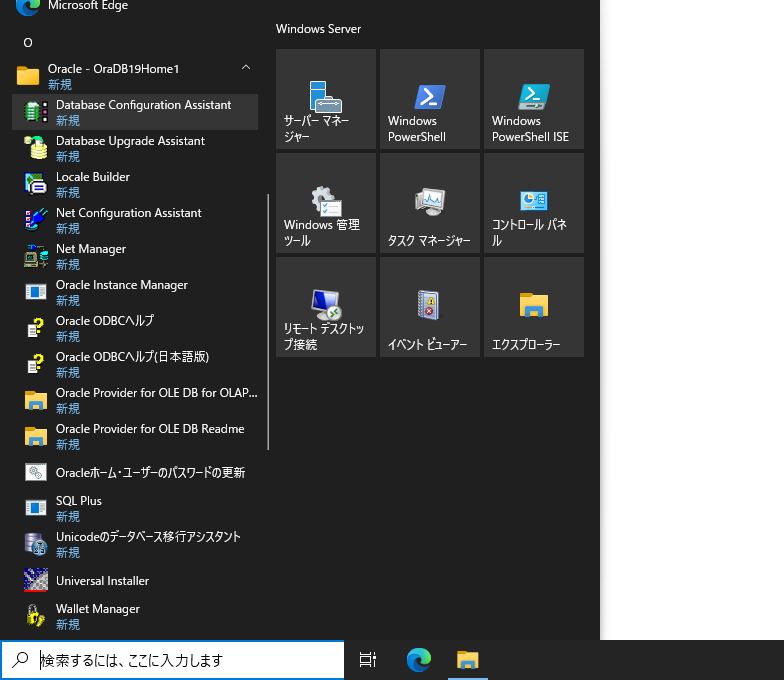Launch Windows PowerShell tile
Image resolution: width=784 pixels, height=680 pixels.
point(430,99)
